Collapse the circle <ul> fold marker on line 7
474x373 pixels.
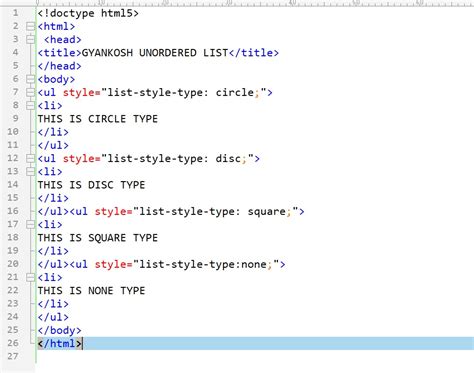(30, 92)
